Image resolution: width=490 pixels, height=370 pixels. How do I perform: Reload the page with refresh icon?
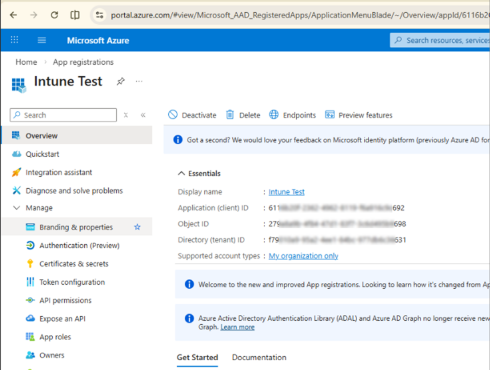[54, 15]
